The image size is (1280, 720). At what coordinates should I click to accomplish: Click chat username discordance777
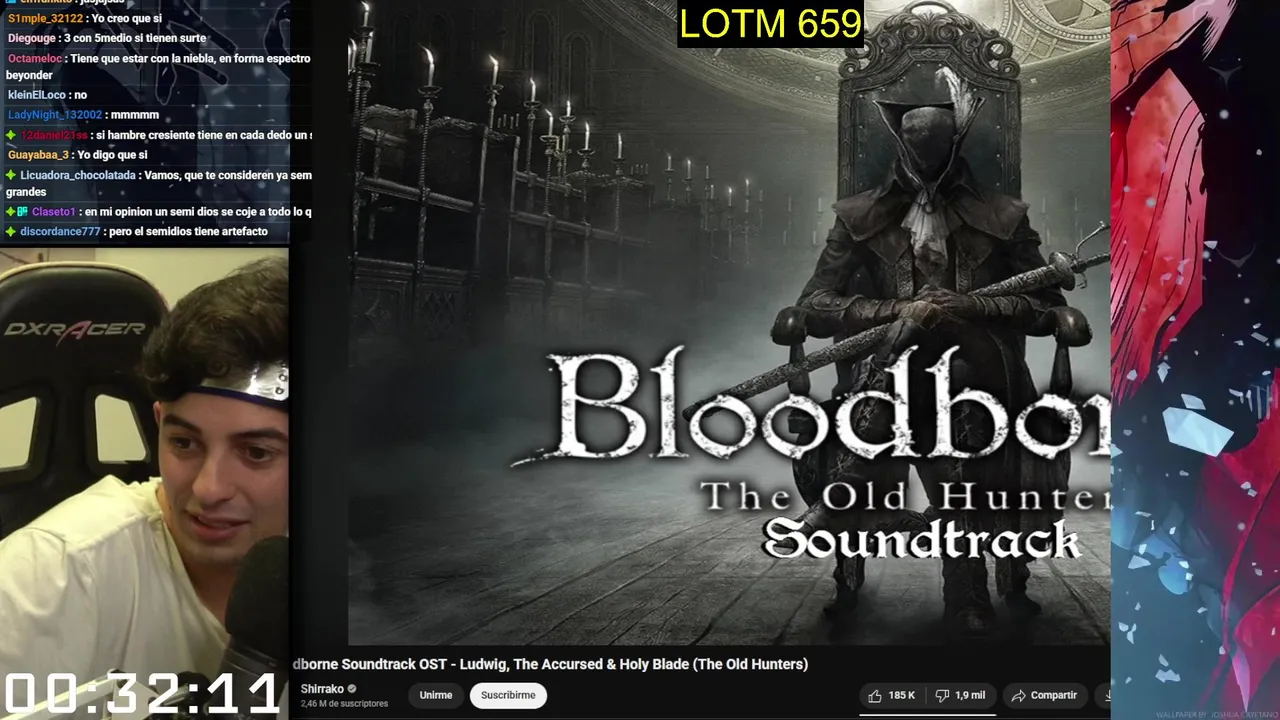coord(60,232)
